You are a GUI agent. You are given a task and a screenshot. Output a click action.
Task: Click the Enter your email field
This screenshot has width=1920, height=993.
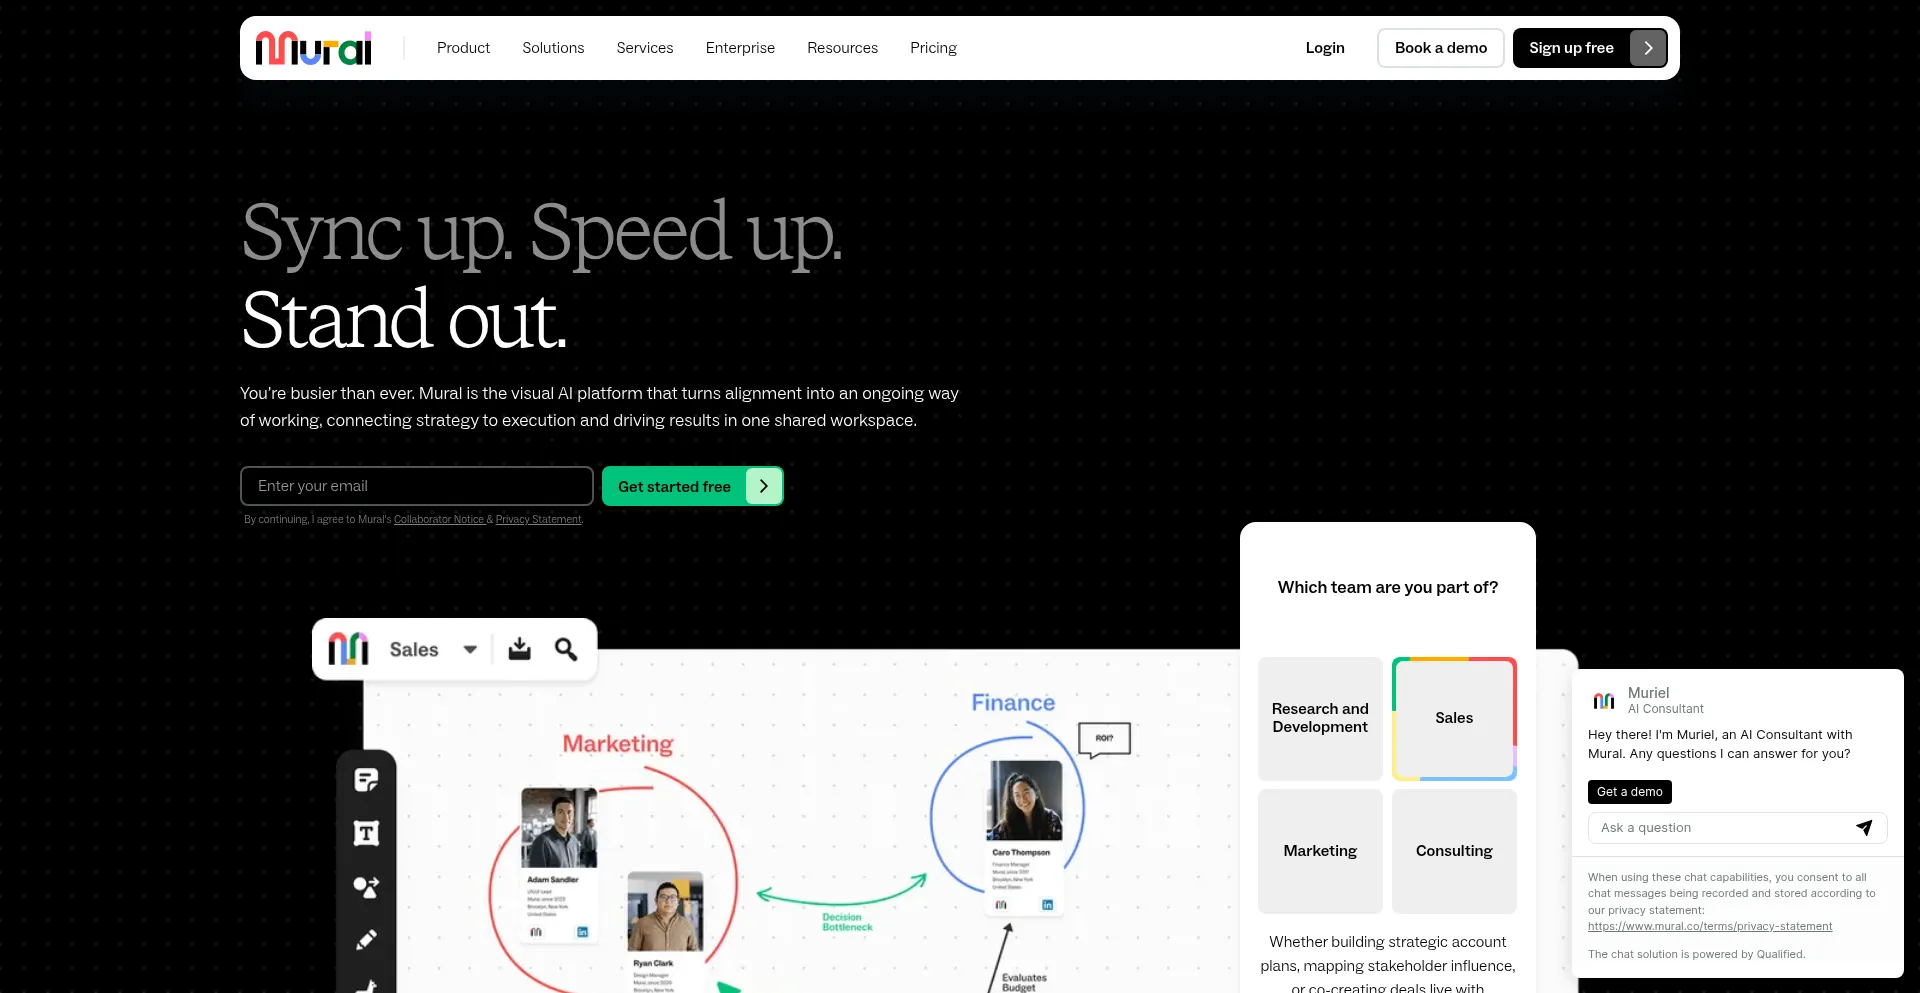(417, 486)
